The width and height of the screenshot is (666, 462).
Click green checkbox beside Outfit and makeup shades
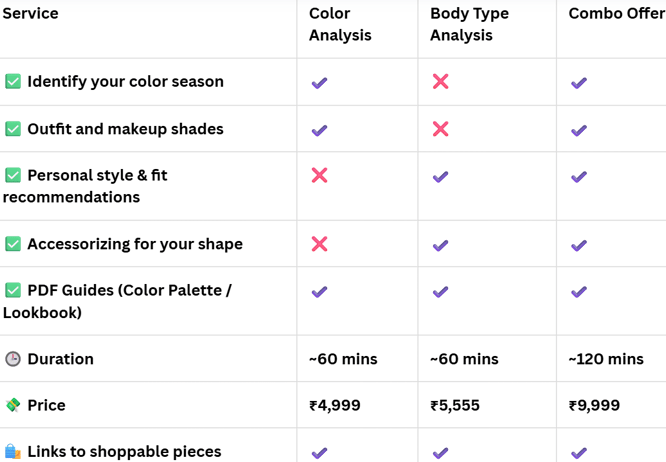point(13,129)
